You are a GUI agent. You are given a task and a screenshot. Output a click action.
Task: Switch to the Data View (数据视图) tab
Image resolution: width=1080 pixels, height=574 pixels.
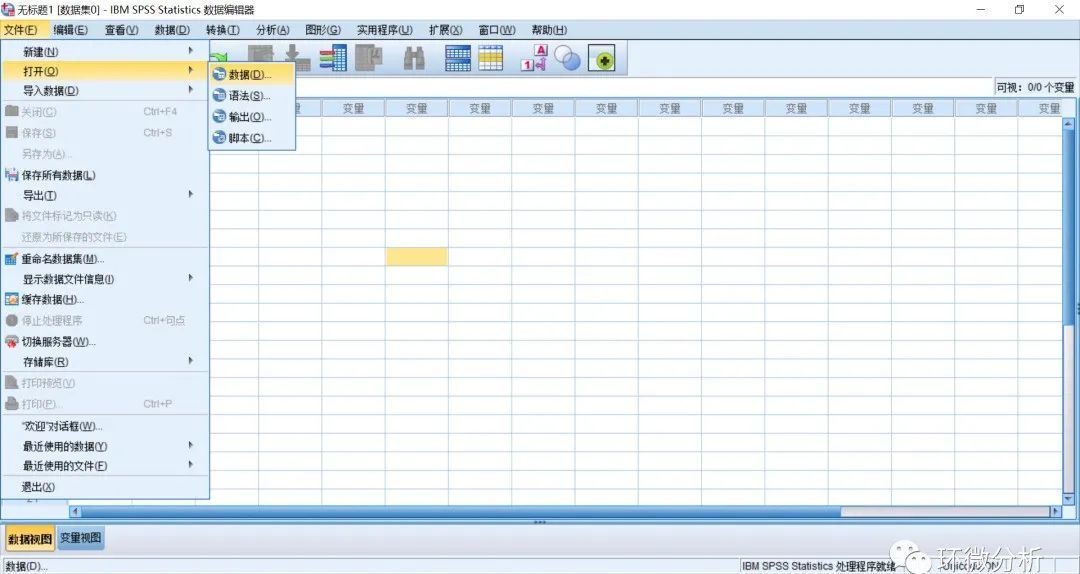pos(30,539)
